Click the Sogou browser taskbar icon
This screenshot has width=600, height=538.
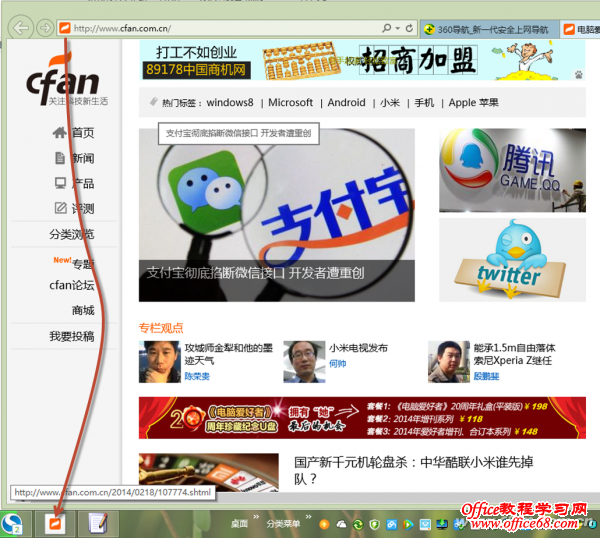coord(11,523)
